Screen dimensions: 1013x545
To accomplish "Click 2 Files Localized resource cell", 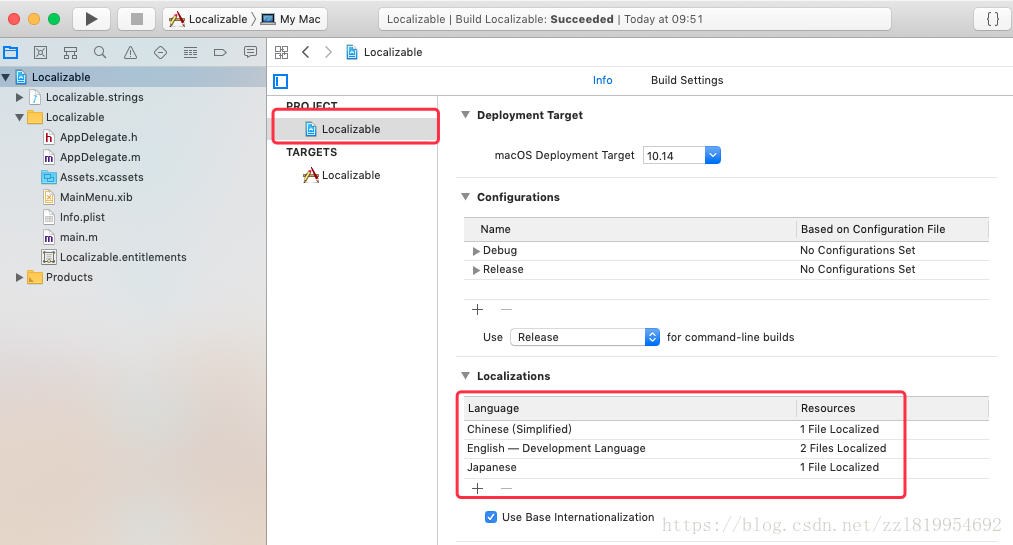I will point(842,448).
